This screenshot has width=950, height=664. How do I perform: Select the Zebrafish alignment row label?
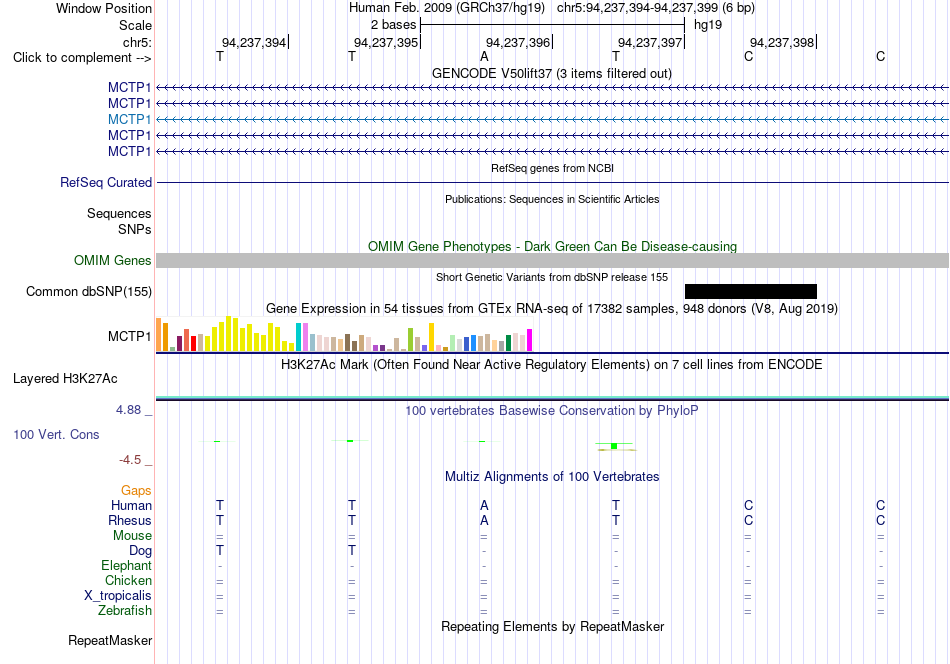[x=125, y=611]
